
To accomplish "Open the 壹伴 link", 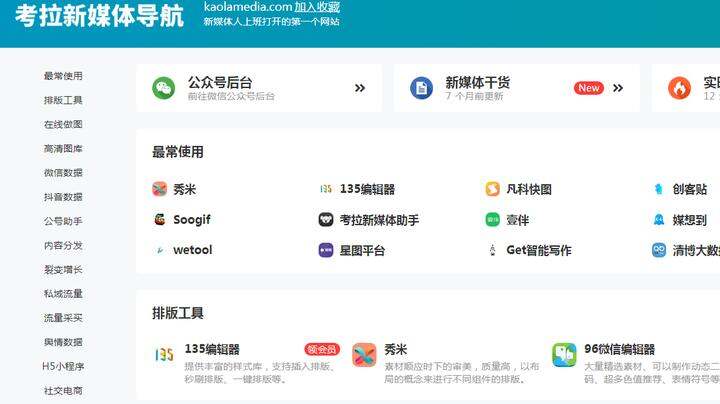I will pos(518,220).
